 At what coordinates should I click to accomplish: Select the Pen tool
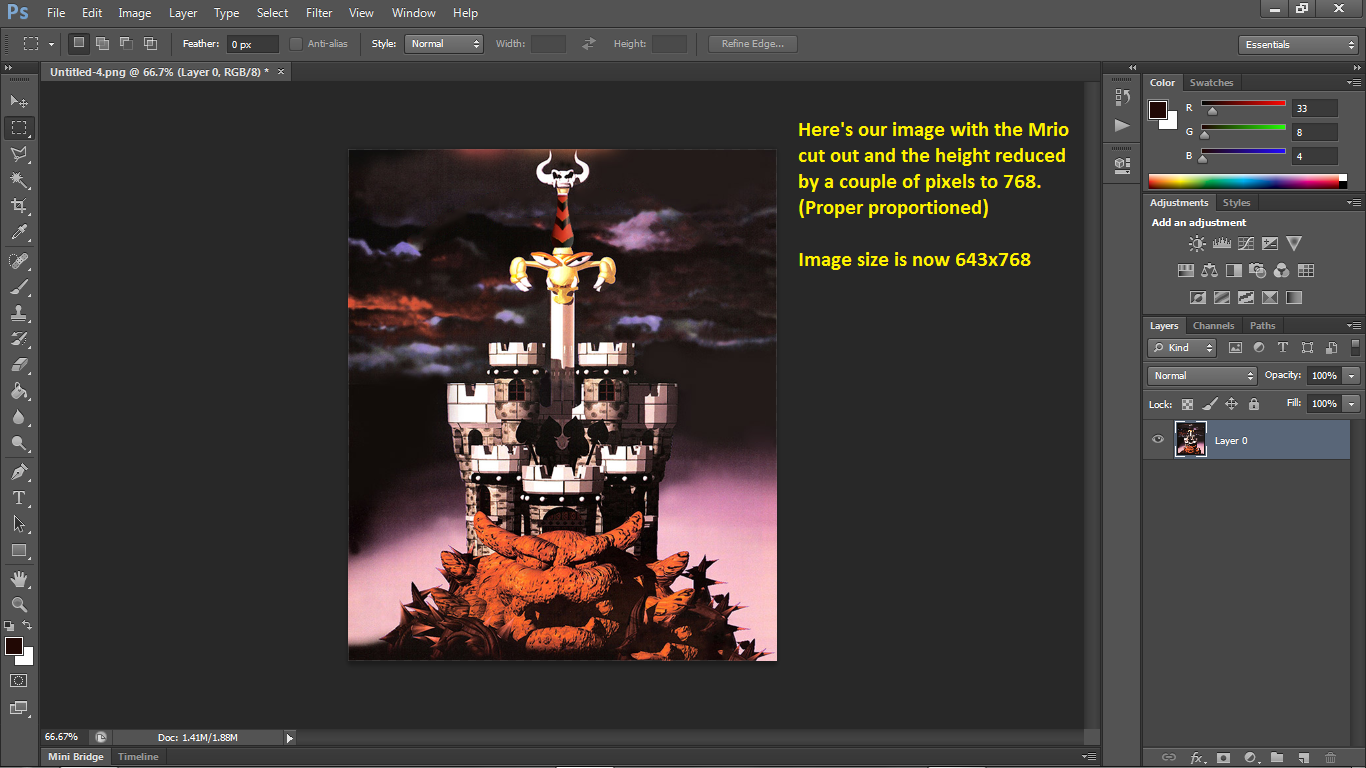click(19, 472)
